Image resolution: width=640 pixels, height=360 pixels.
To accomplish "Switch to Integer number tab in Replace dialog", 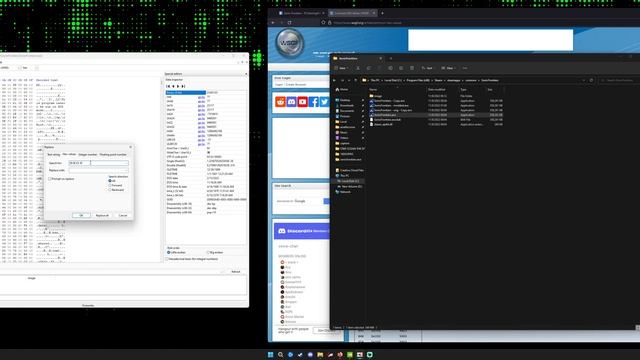I will [x=88, y=154].
